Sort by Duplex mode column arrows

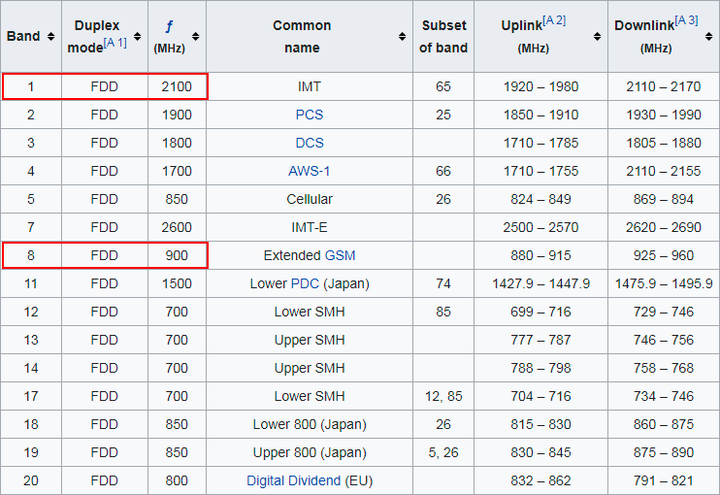click(x=137, y=36)
